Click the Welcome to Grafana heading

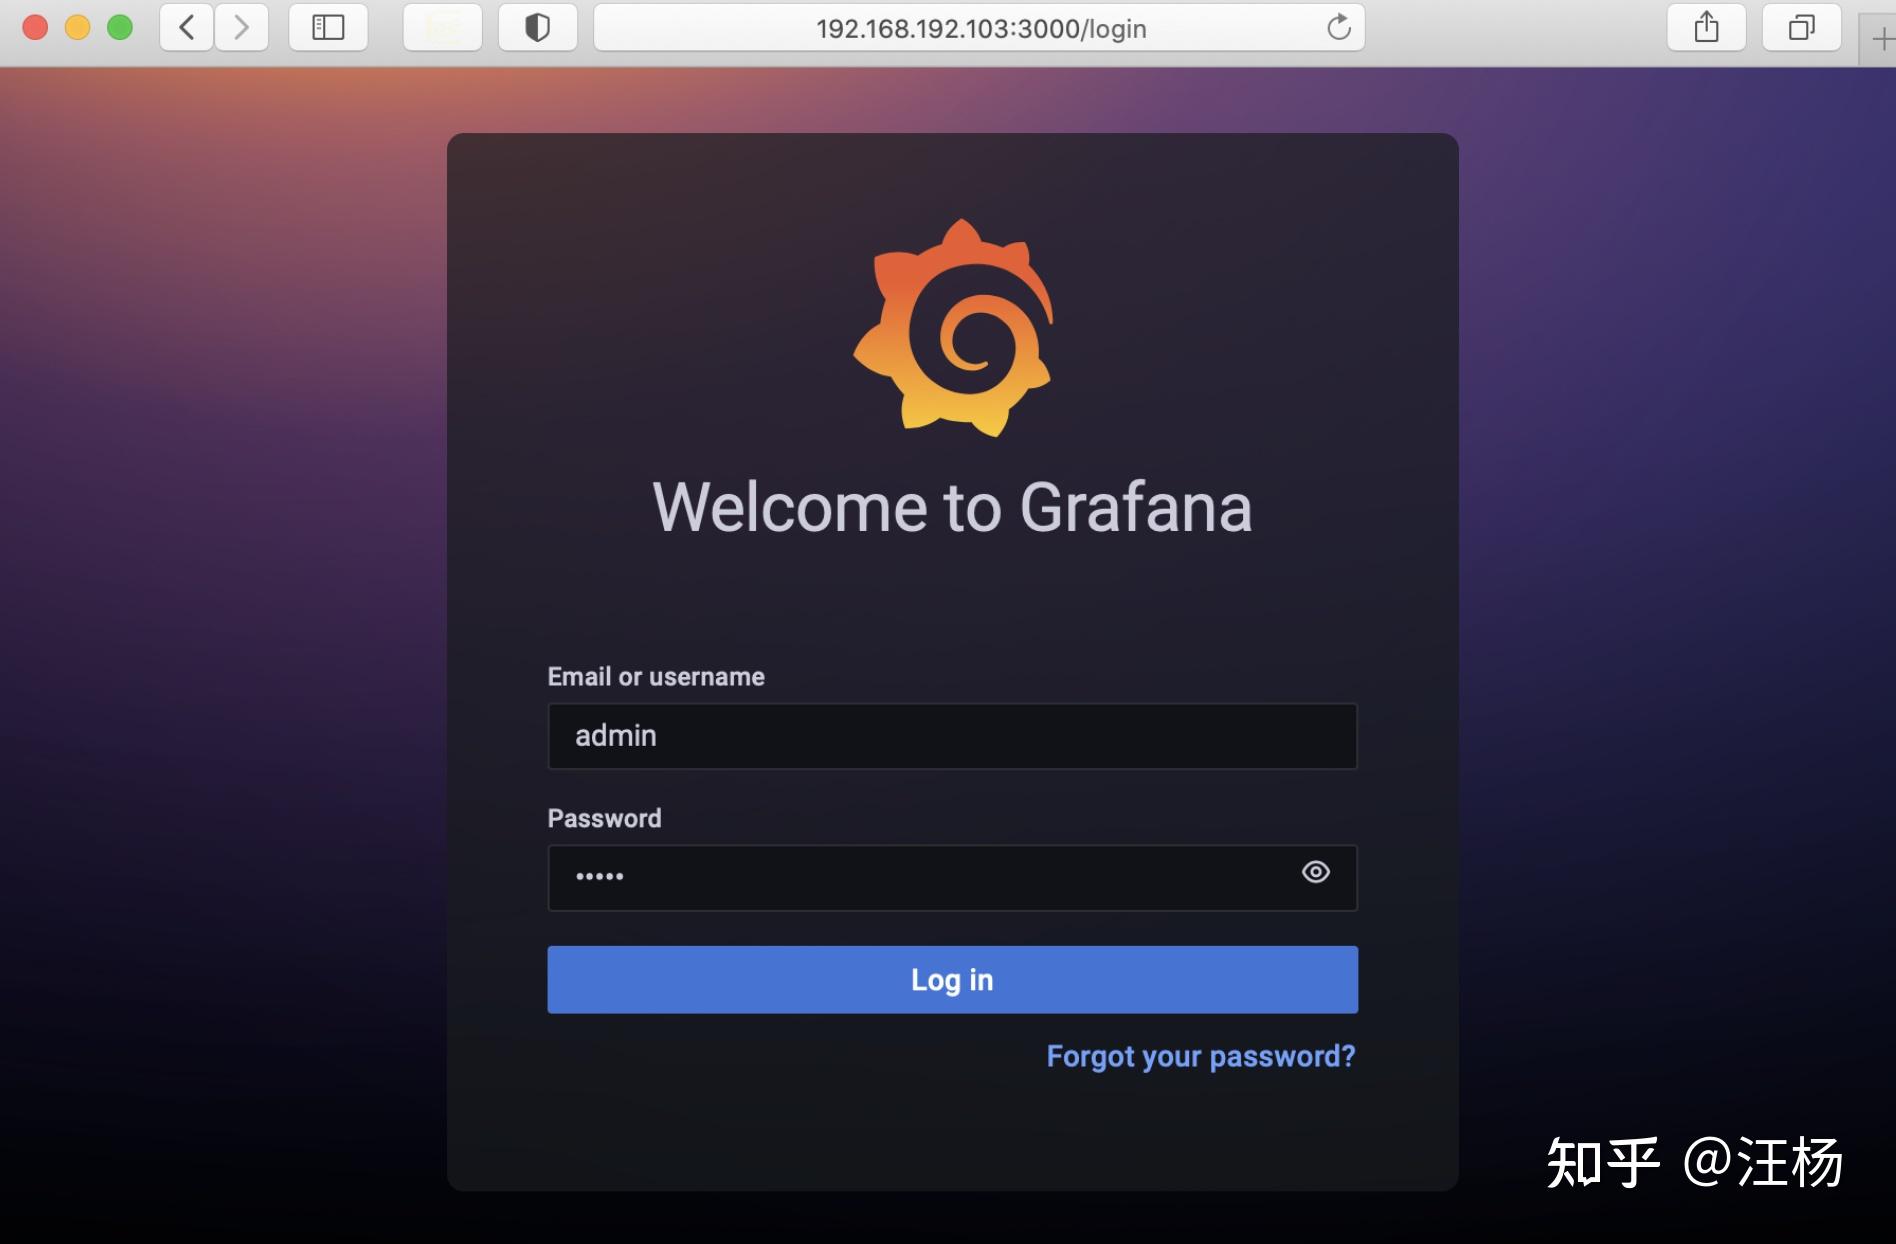click(952, 507)
